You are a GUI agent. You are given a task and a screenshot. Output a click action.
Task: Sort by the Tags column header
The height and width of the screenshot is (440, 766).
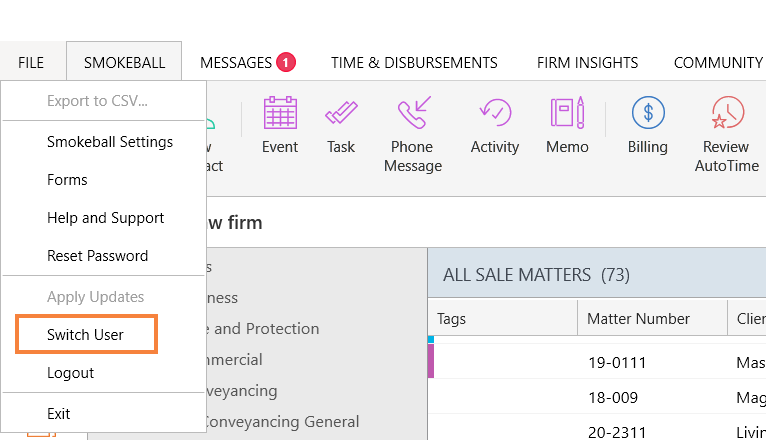pos(503,318)
